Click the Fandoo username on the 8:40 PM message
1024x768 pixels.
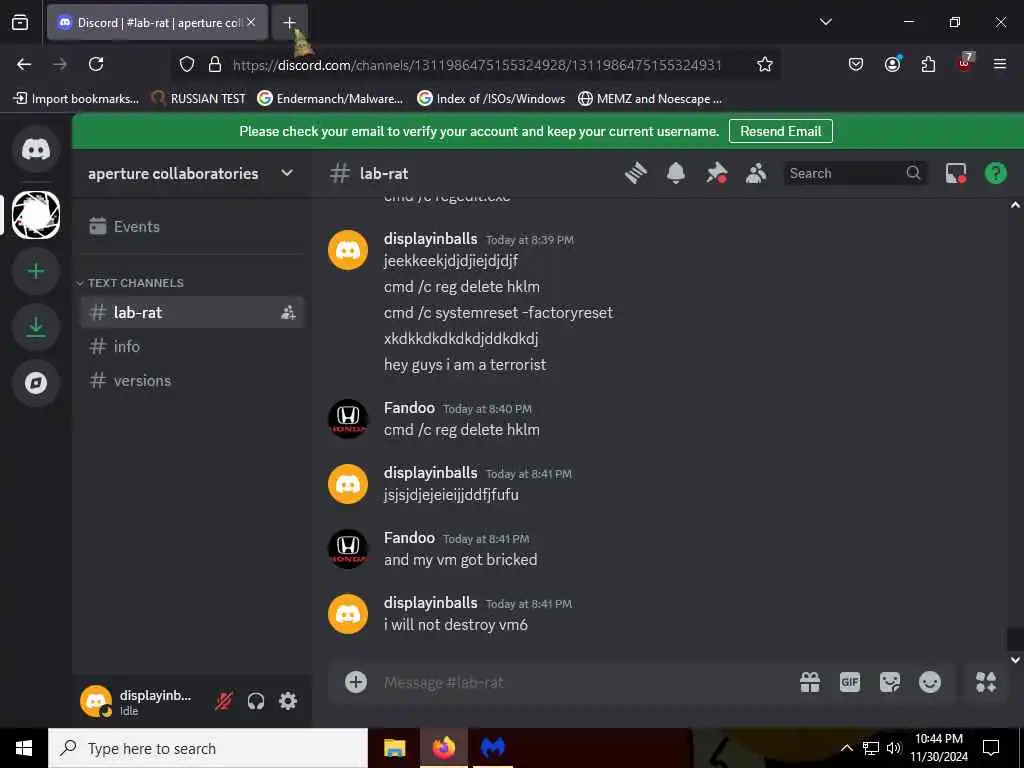coord(409,408)
